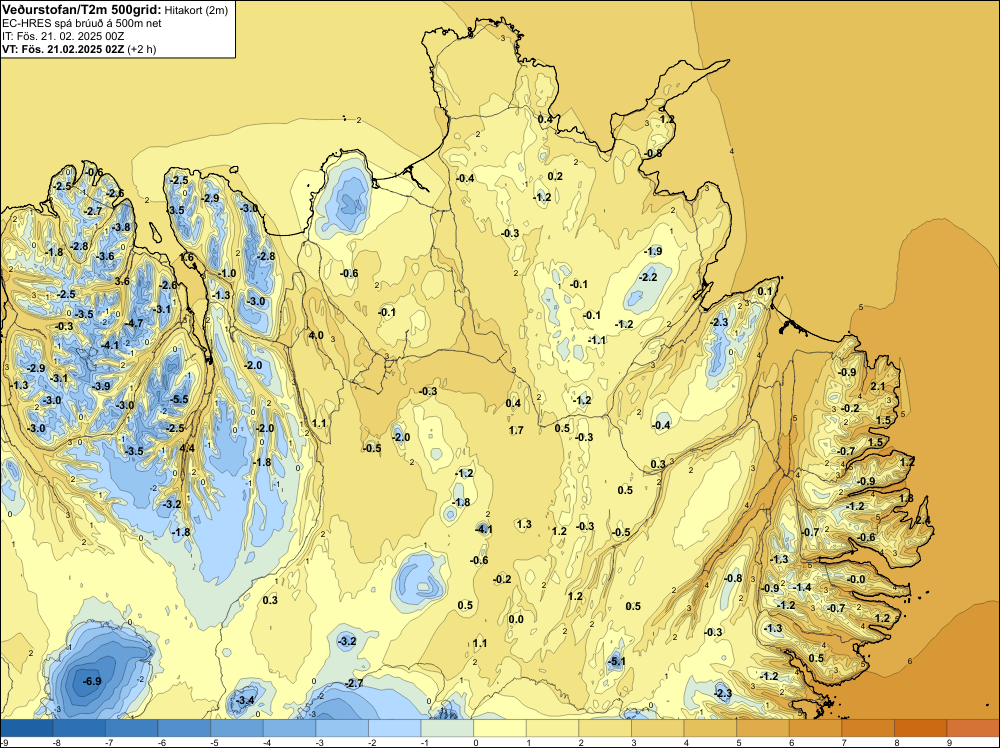Click the 'VT: Fös. 21.02.2025 02Z' valid time
The height and width of the screenshot is (748, 1000).
(x=63, y=49)
